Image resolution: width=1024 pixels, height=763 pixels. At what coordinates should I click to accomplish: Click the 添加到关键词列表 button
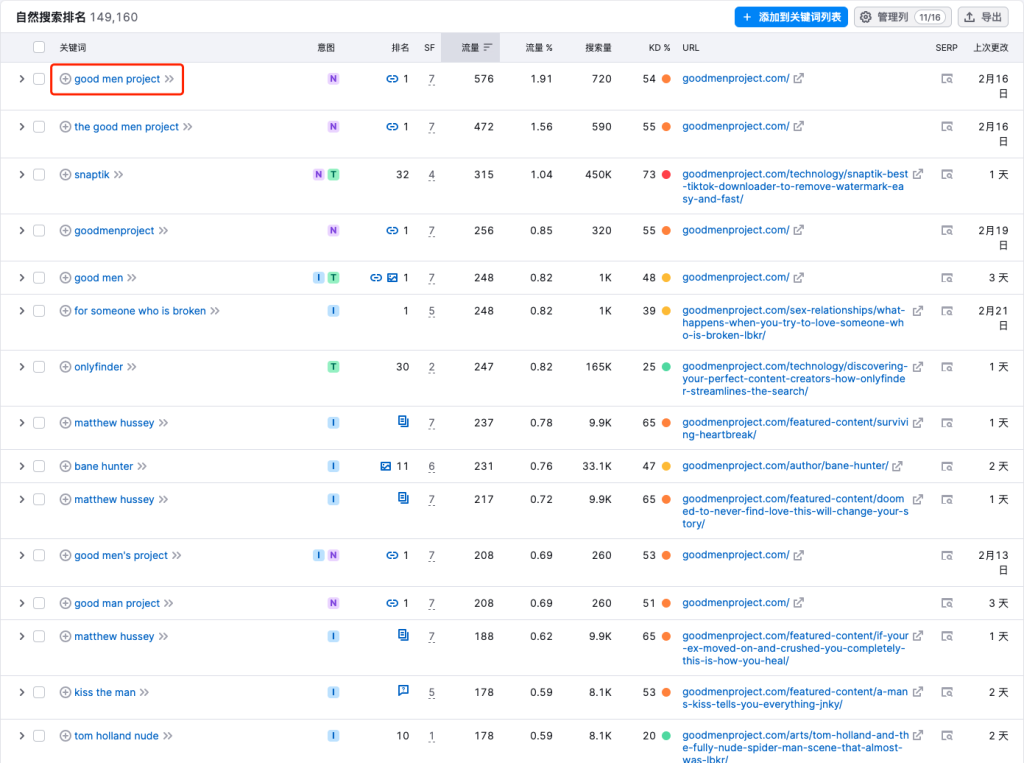pyautogui.click(x=791, y=17)
